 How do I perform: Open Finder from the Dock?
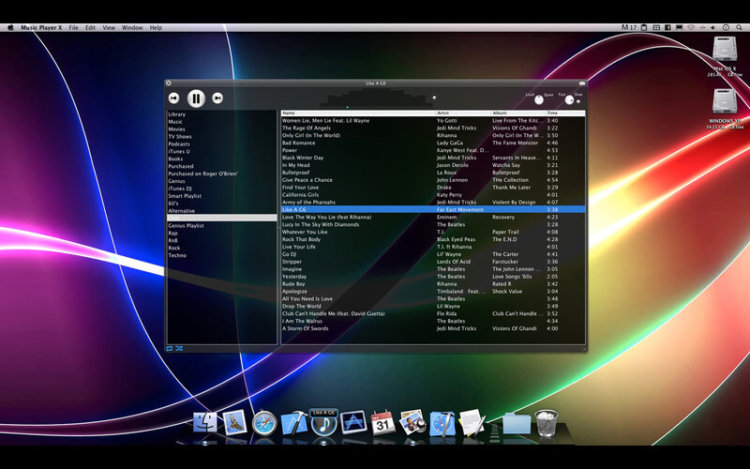205,422
